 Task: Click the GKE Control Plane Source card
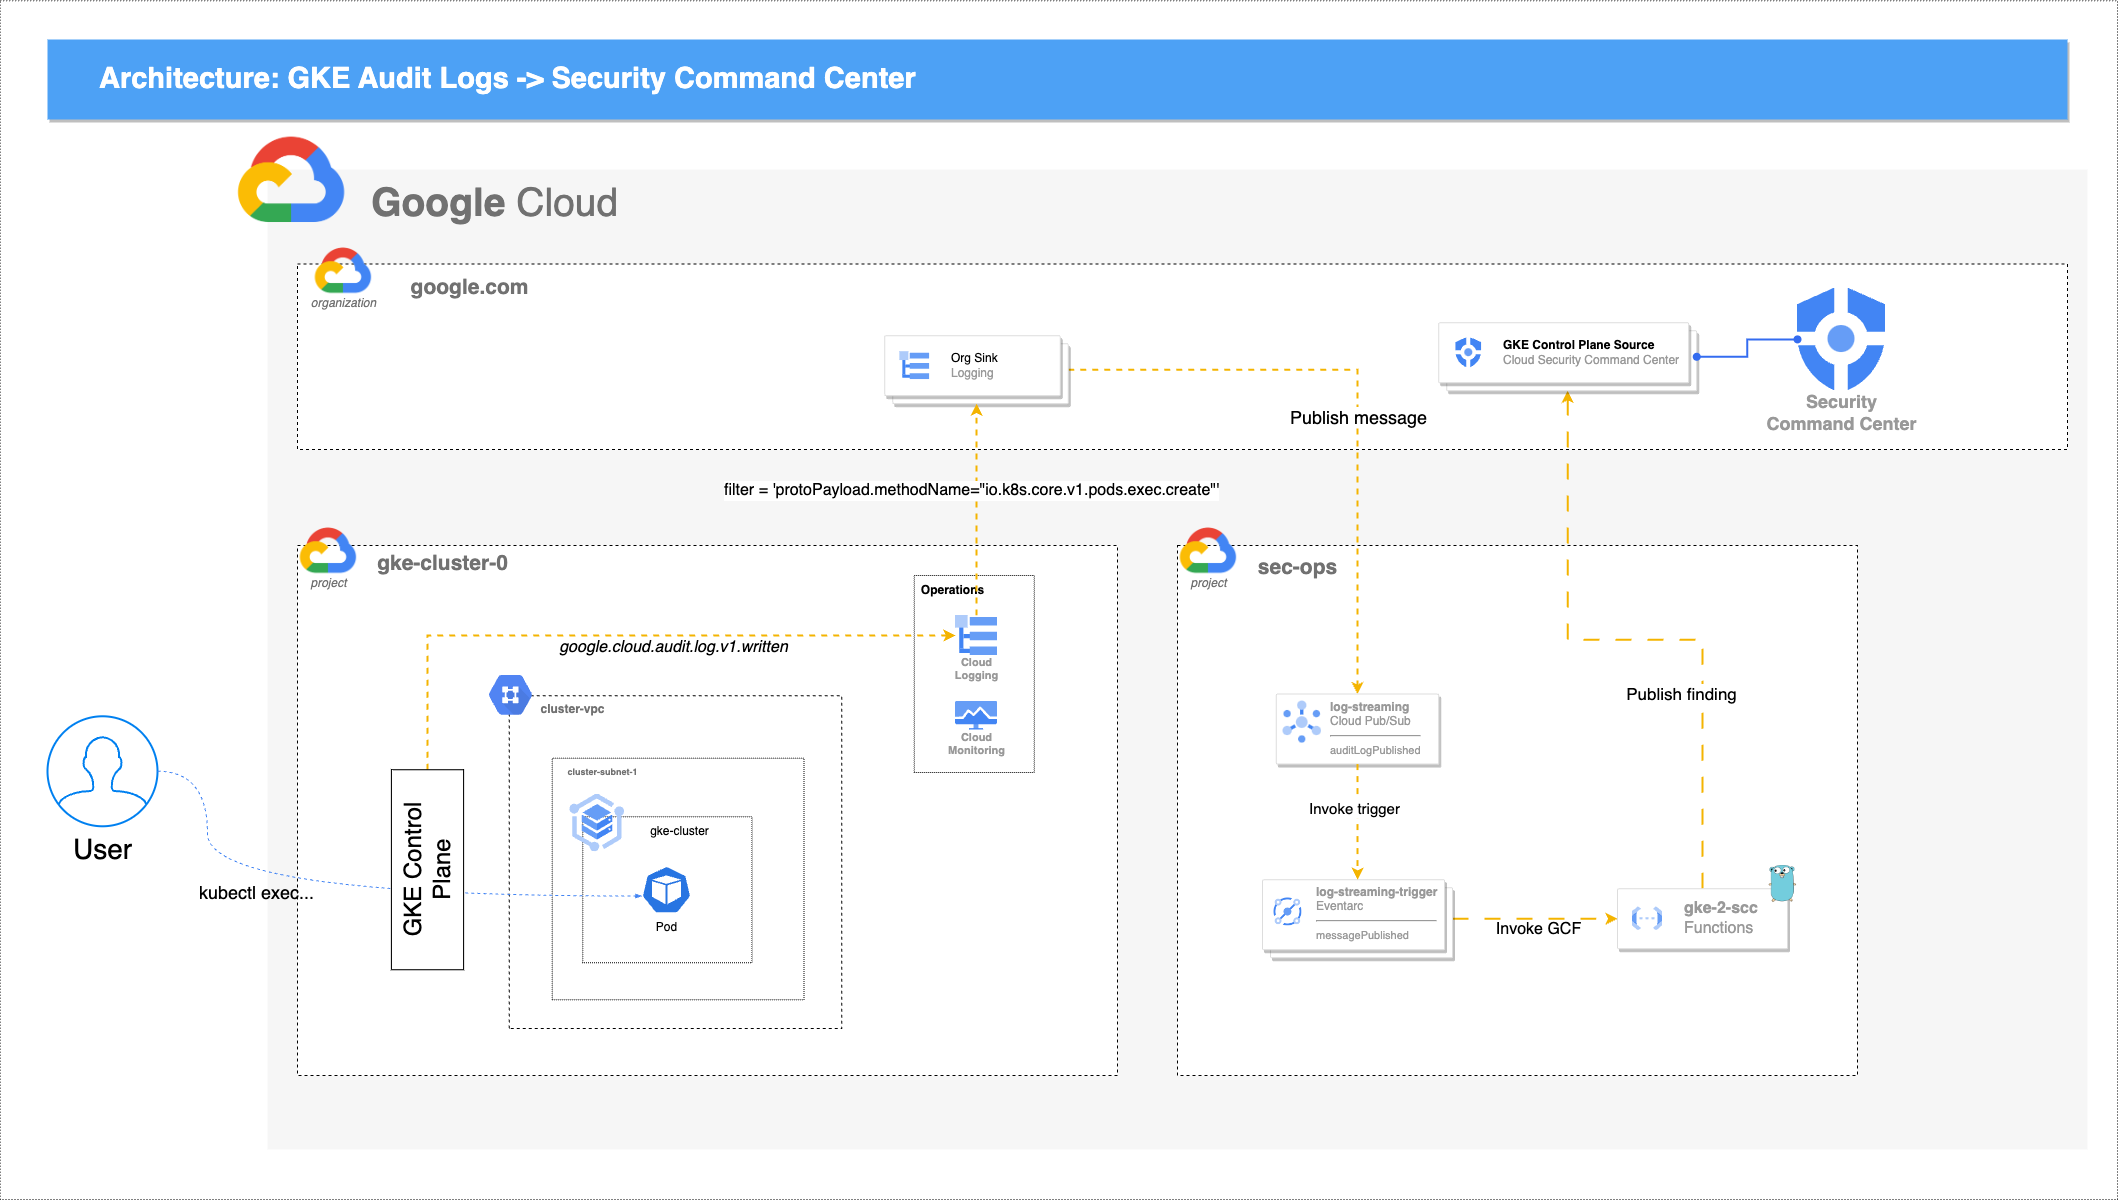pos(1564,353)
